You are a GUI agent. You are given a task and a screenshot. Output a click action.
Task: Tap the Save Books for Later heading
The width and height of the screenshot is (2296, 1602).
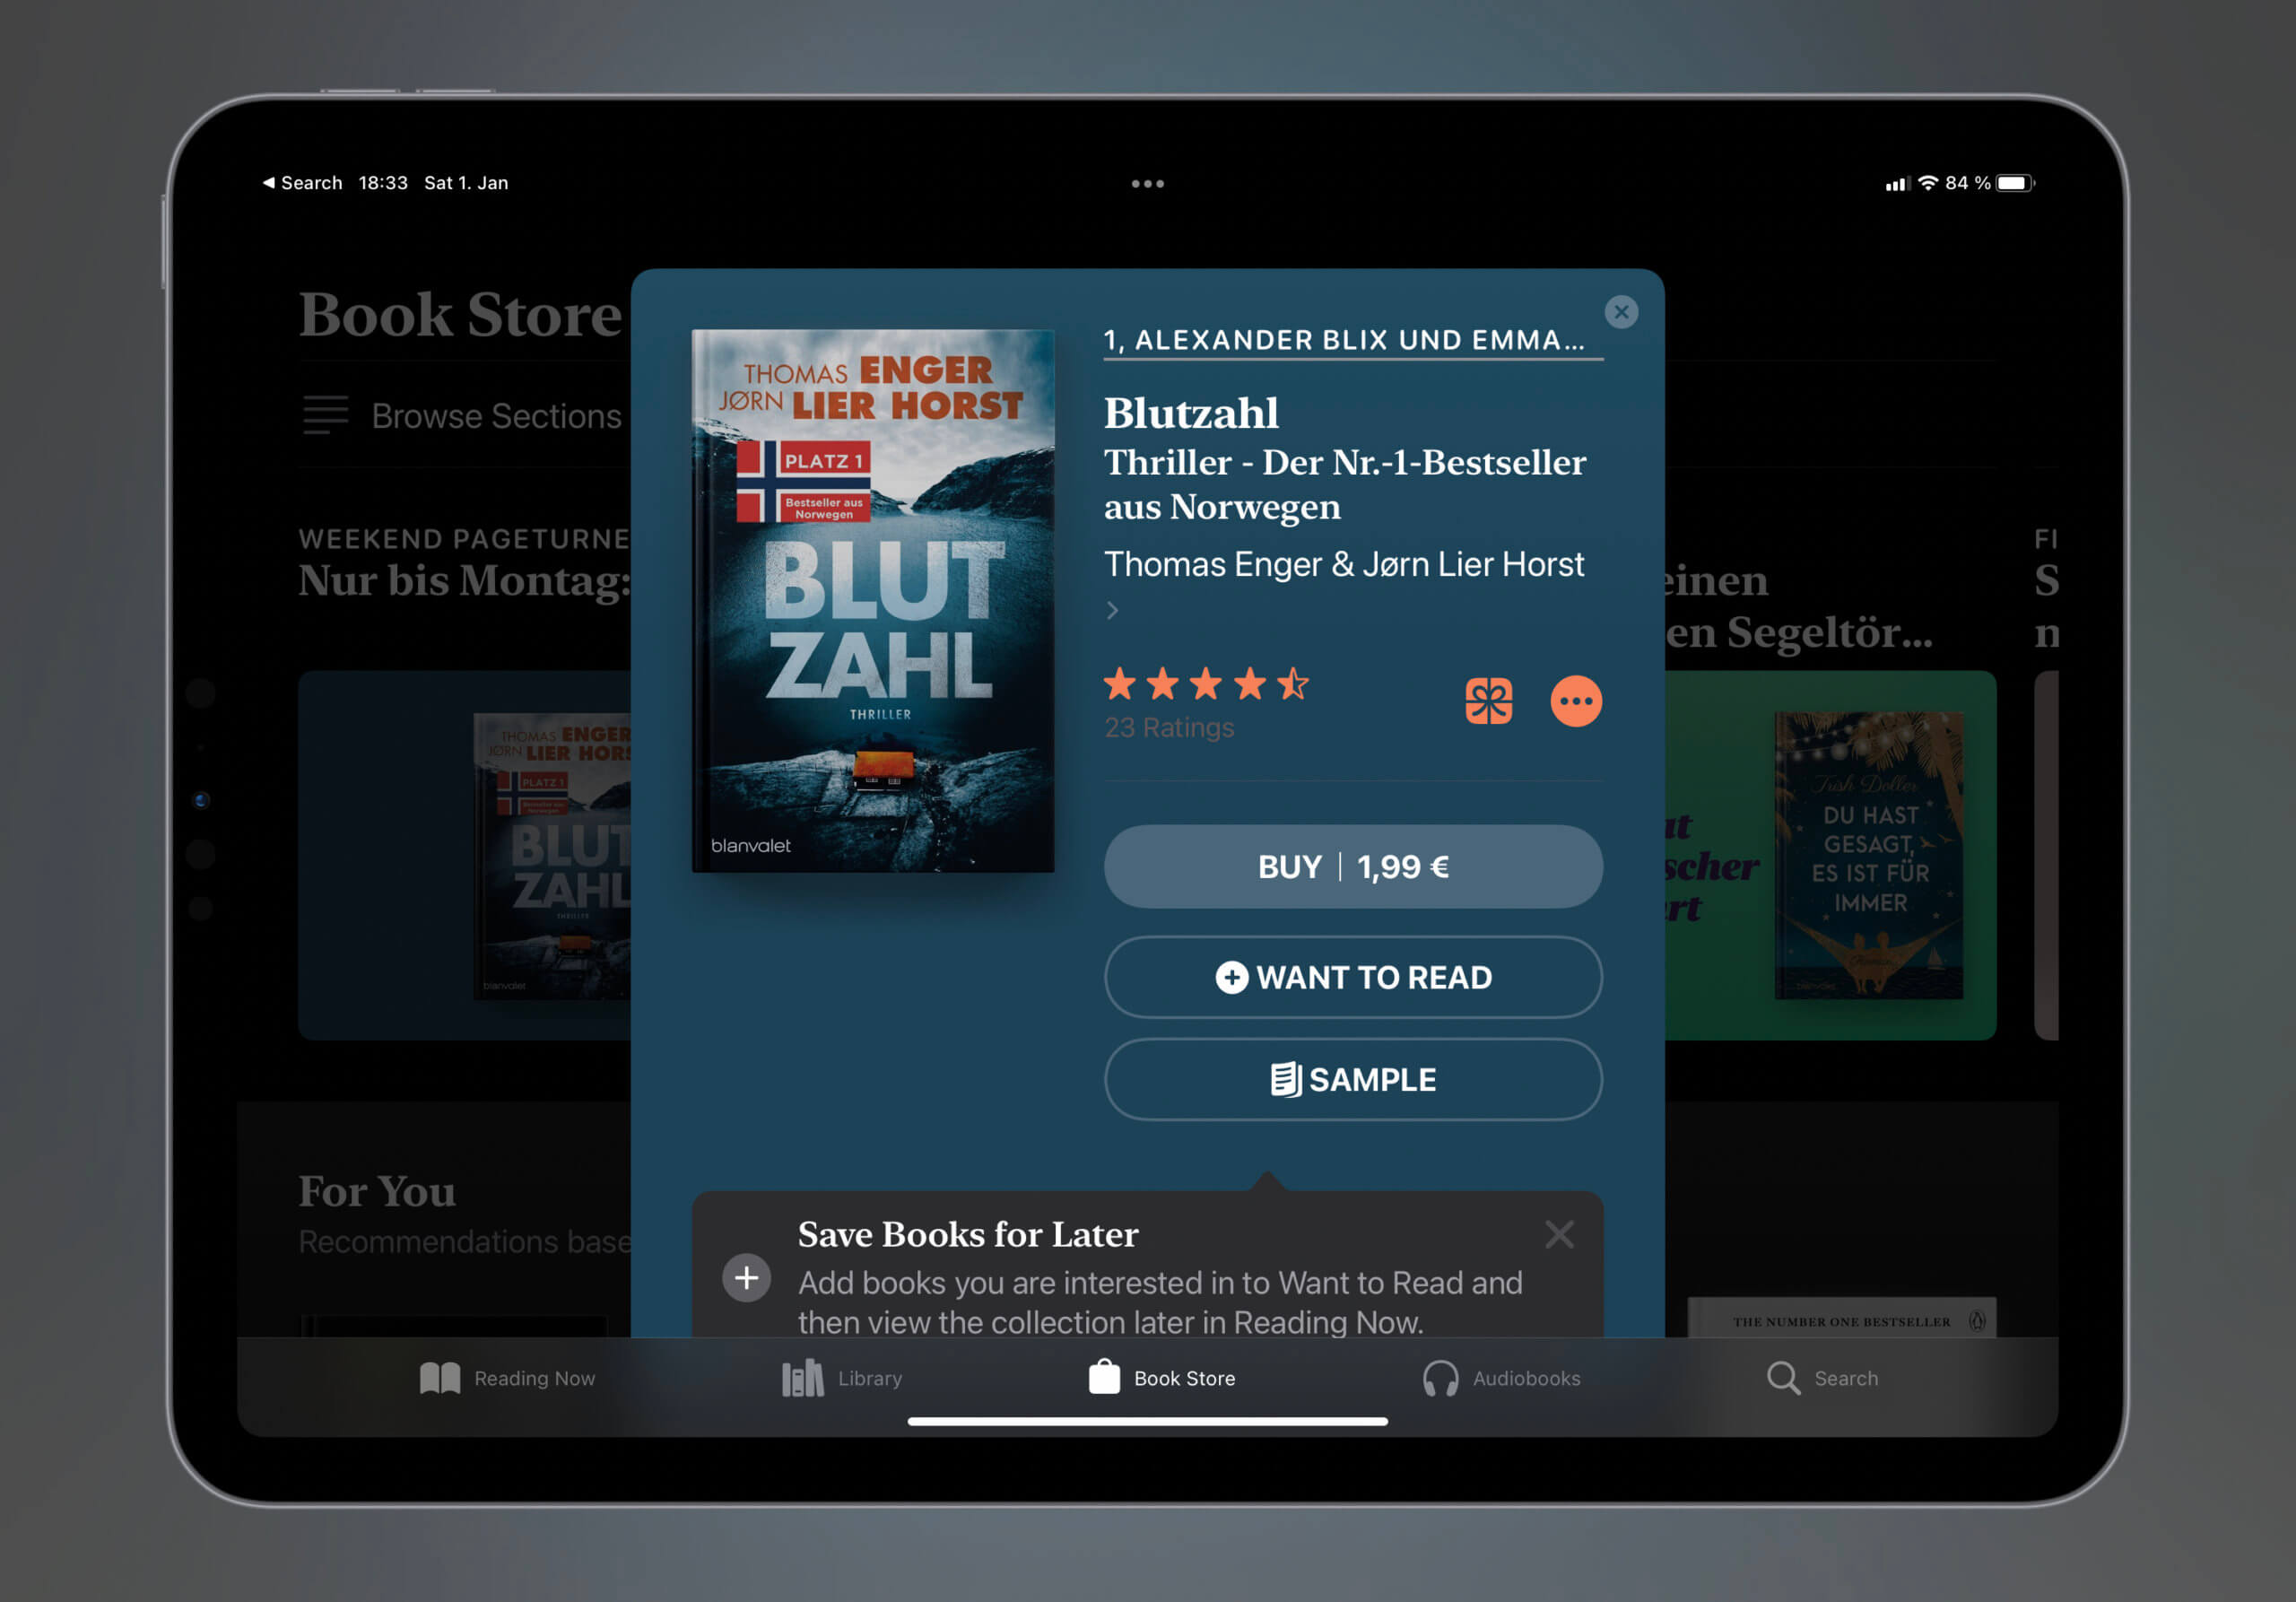[x=968, y=1234]
